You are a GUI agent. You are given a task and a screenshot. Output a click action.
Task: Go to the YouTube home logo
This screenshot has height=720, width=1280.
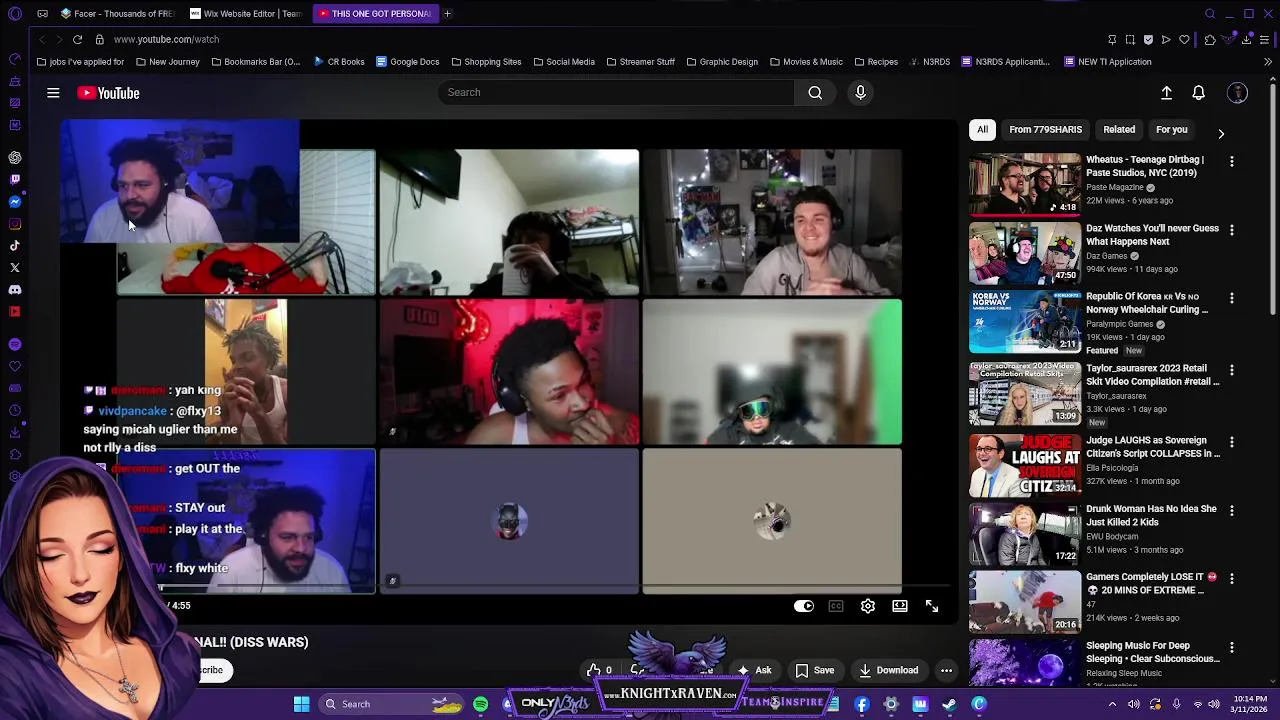(x=108, y=93)
